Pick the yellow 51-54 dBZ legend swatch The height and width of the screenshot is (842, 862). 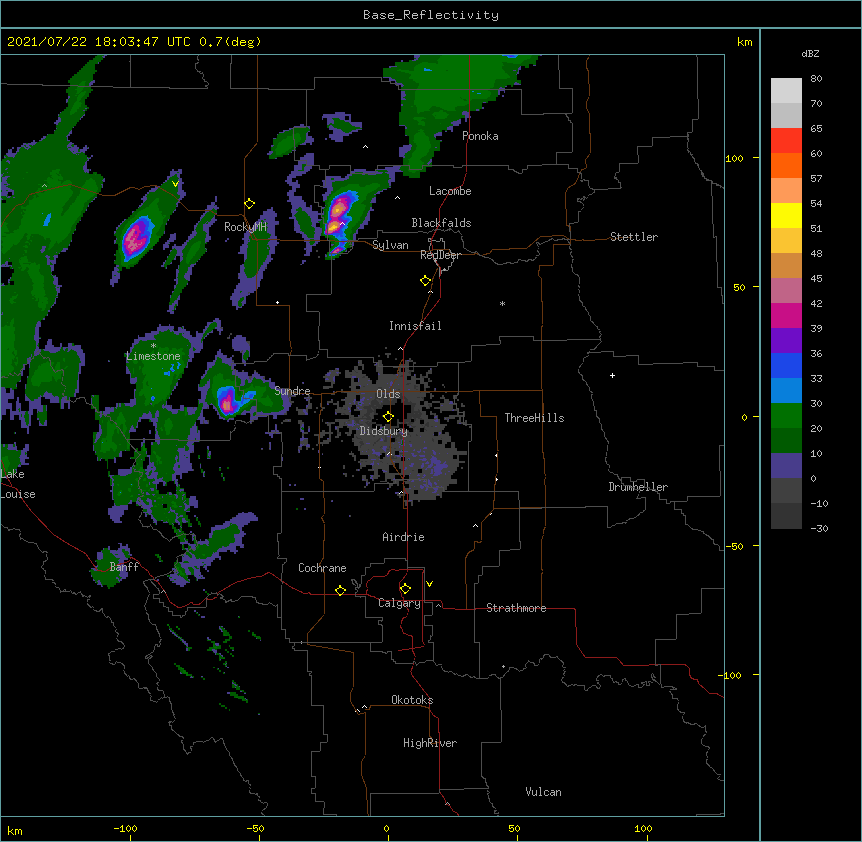(x=786, y=215)
